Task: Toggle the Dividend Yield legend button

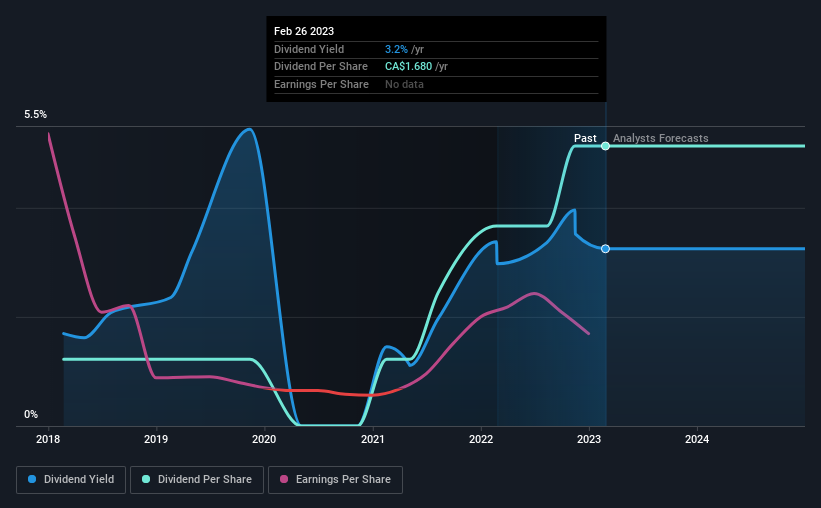Action: [x=71, y=480]
